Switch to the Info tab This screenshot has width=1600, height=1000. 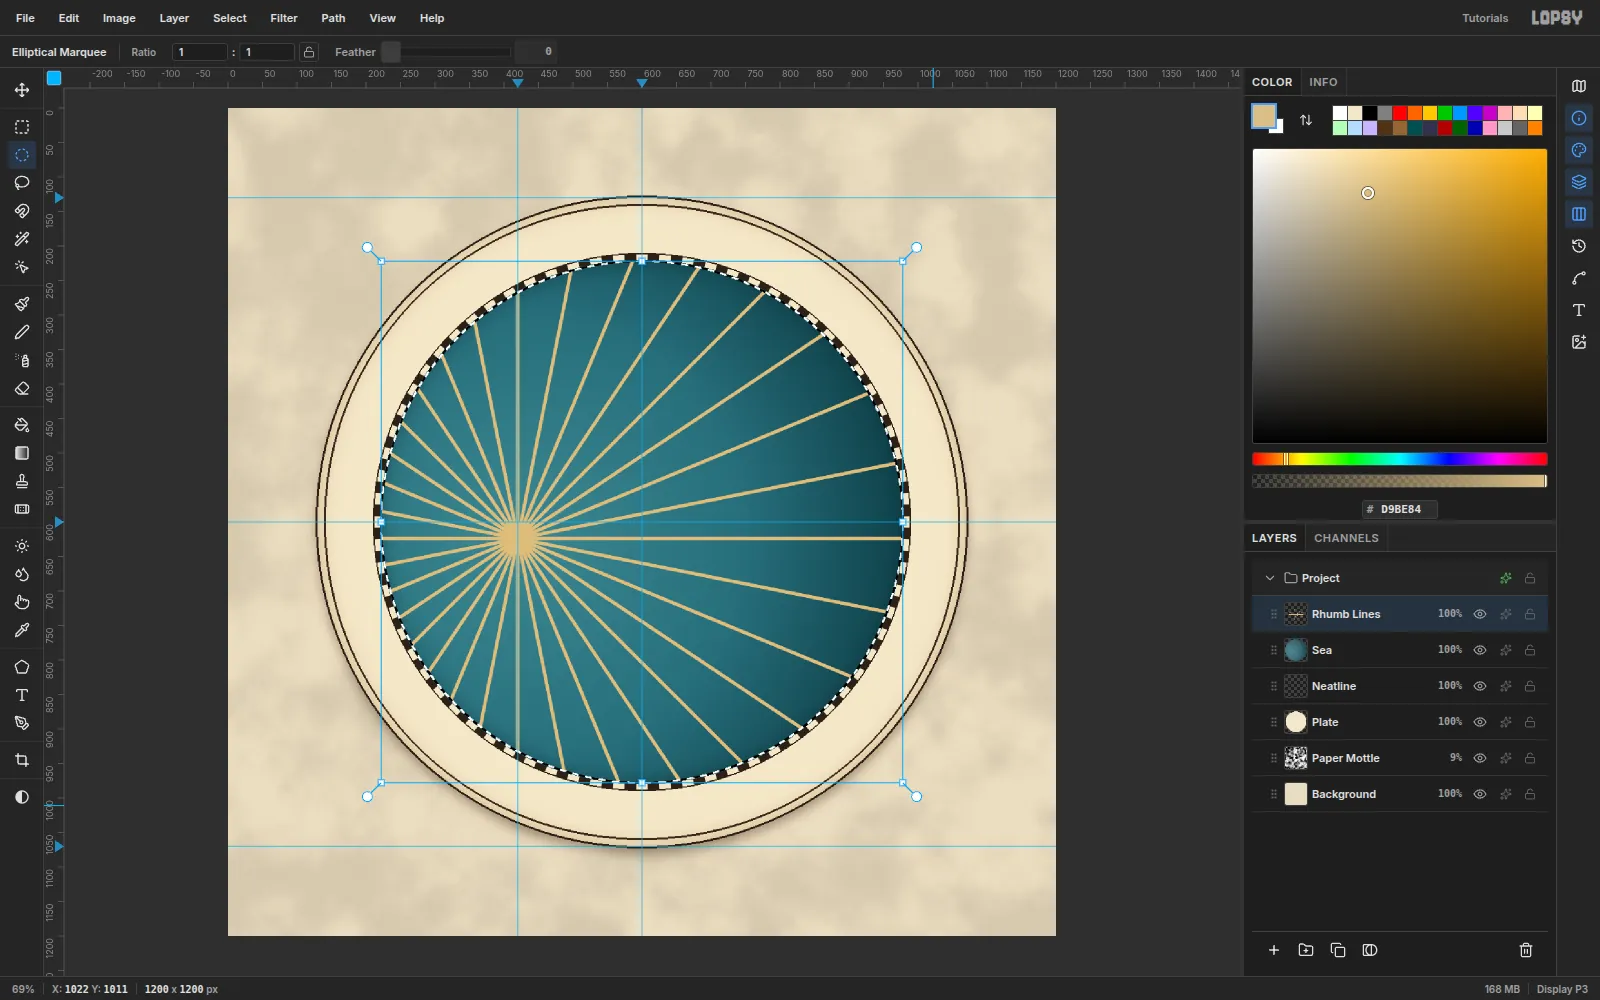tap(1323, 82)
